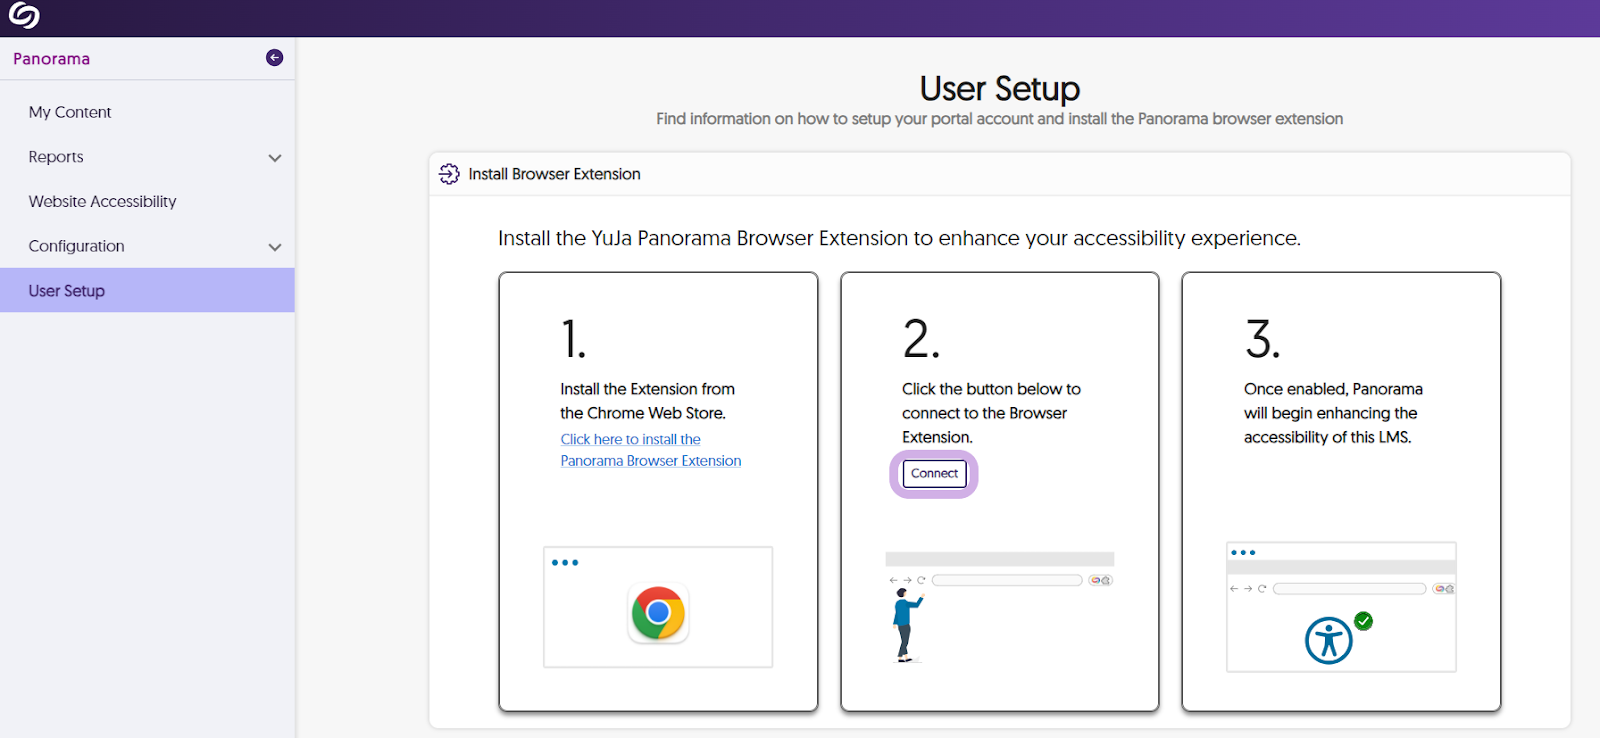Viewport: 1600px width, 738px height.
Task: Expand the Reports submenu chevron
Action: pos(275,158)
